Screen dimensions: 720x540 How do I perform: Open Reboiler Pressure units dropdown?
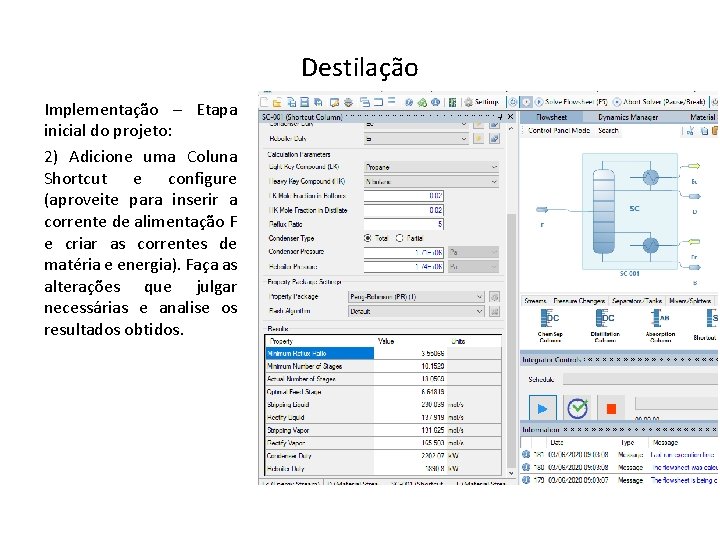(x=473, y=267)
